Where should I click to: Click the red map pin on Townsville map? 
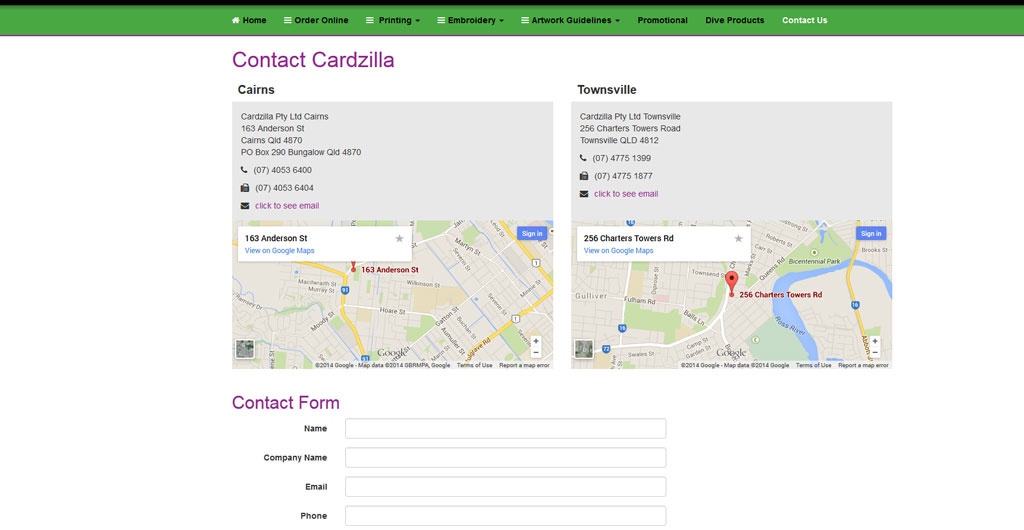[x=731, y=281]
